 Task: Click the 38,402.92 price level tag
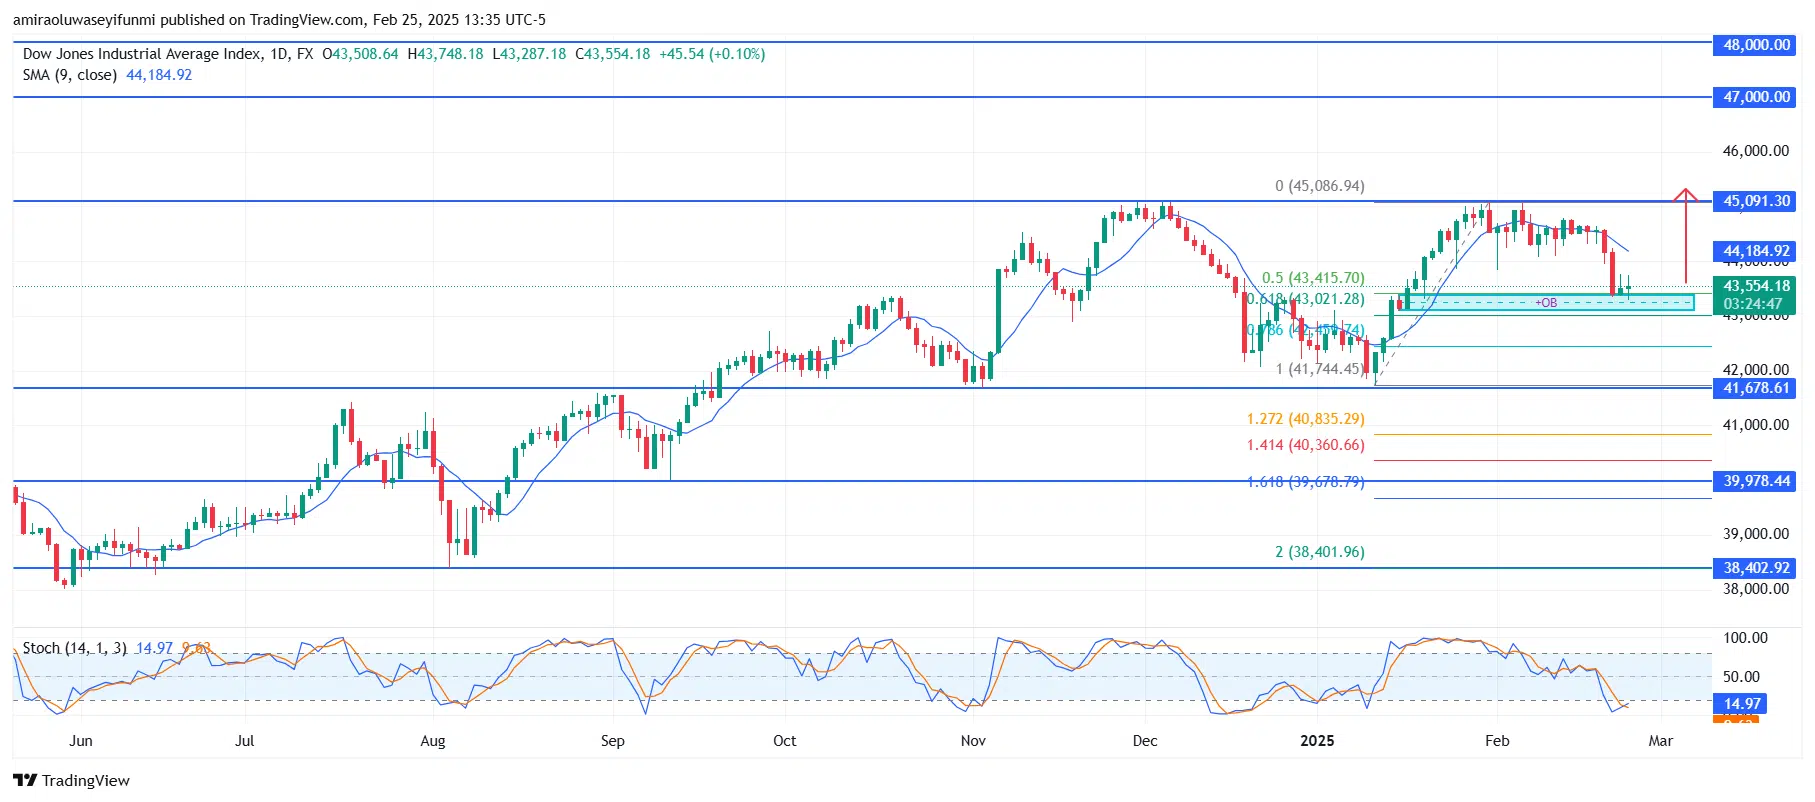[1755, 568]
